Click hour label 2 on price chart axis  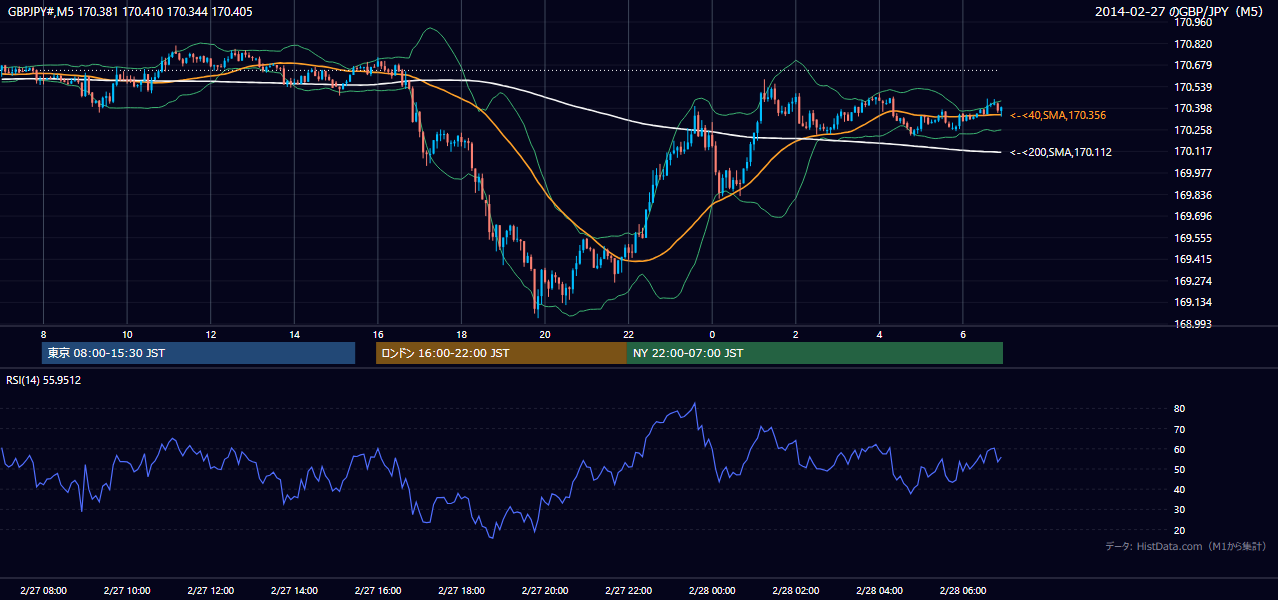coord(795,334)
